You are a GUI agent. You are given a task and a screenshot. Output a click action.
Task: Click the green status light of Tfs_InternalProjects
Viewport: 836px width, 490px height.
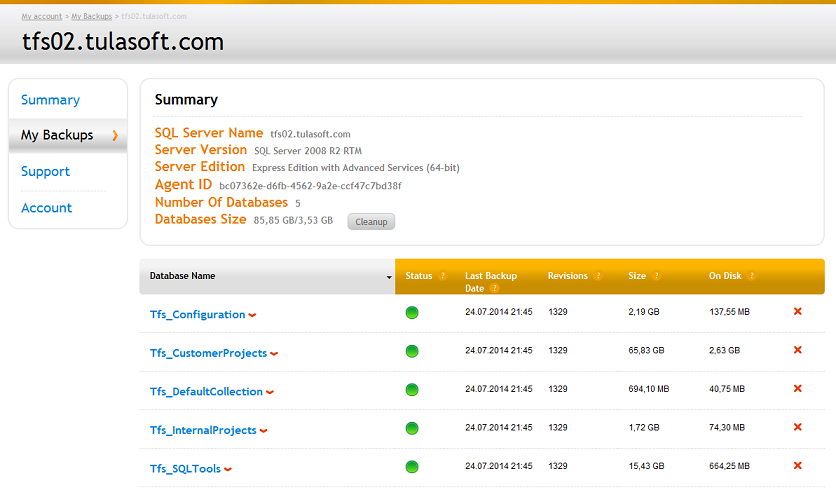[x=412, y=428]
